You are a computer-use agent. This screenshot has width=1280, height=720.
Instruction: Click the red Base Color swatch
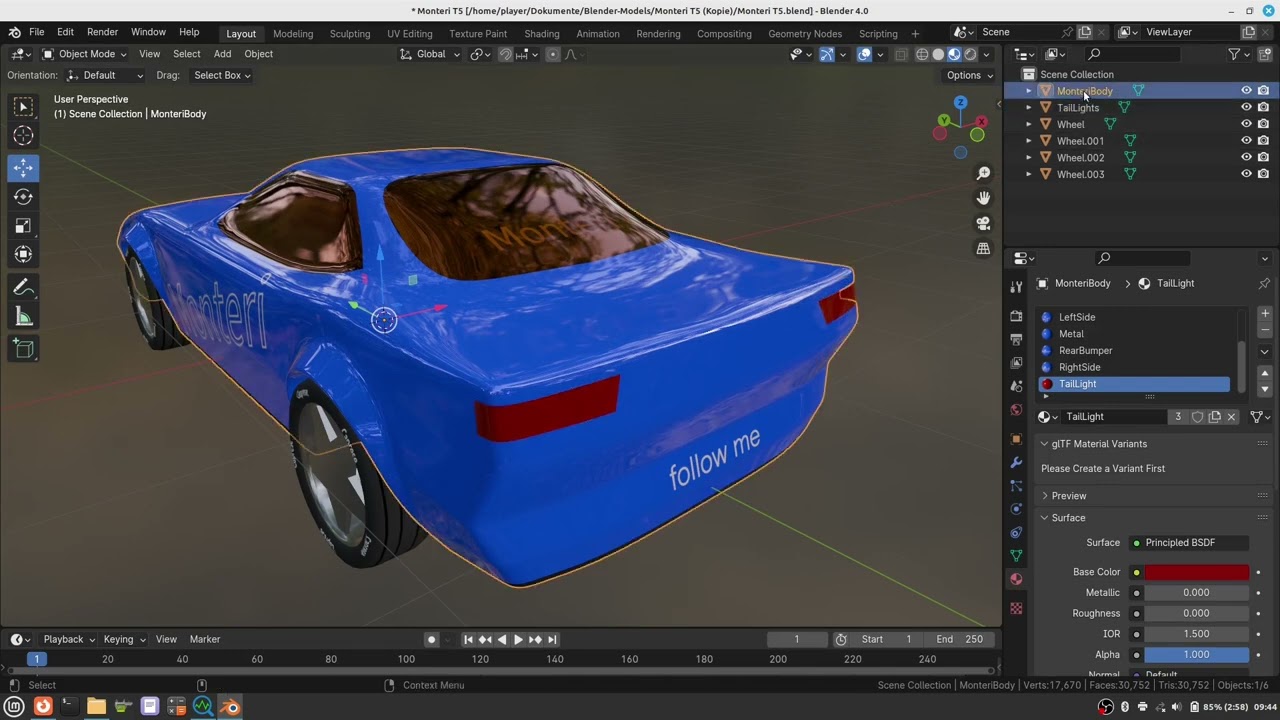coord(1197,572)
